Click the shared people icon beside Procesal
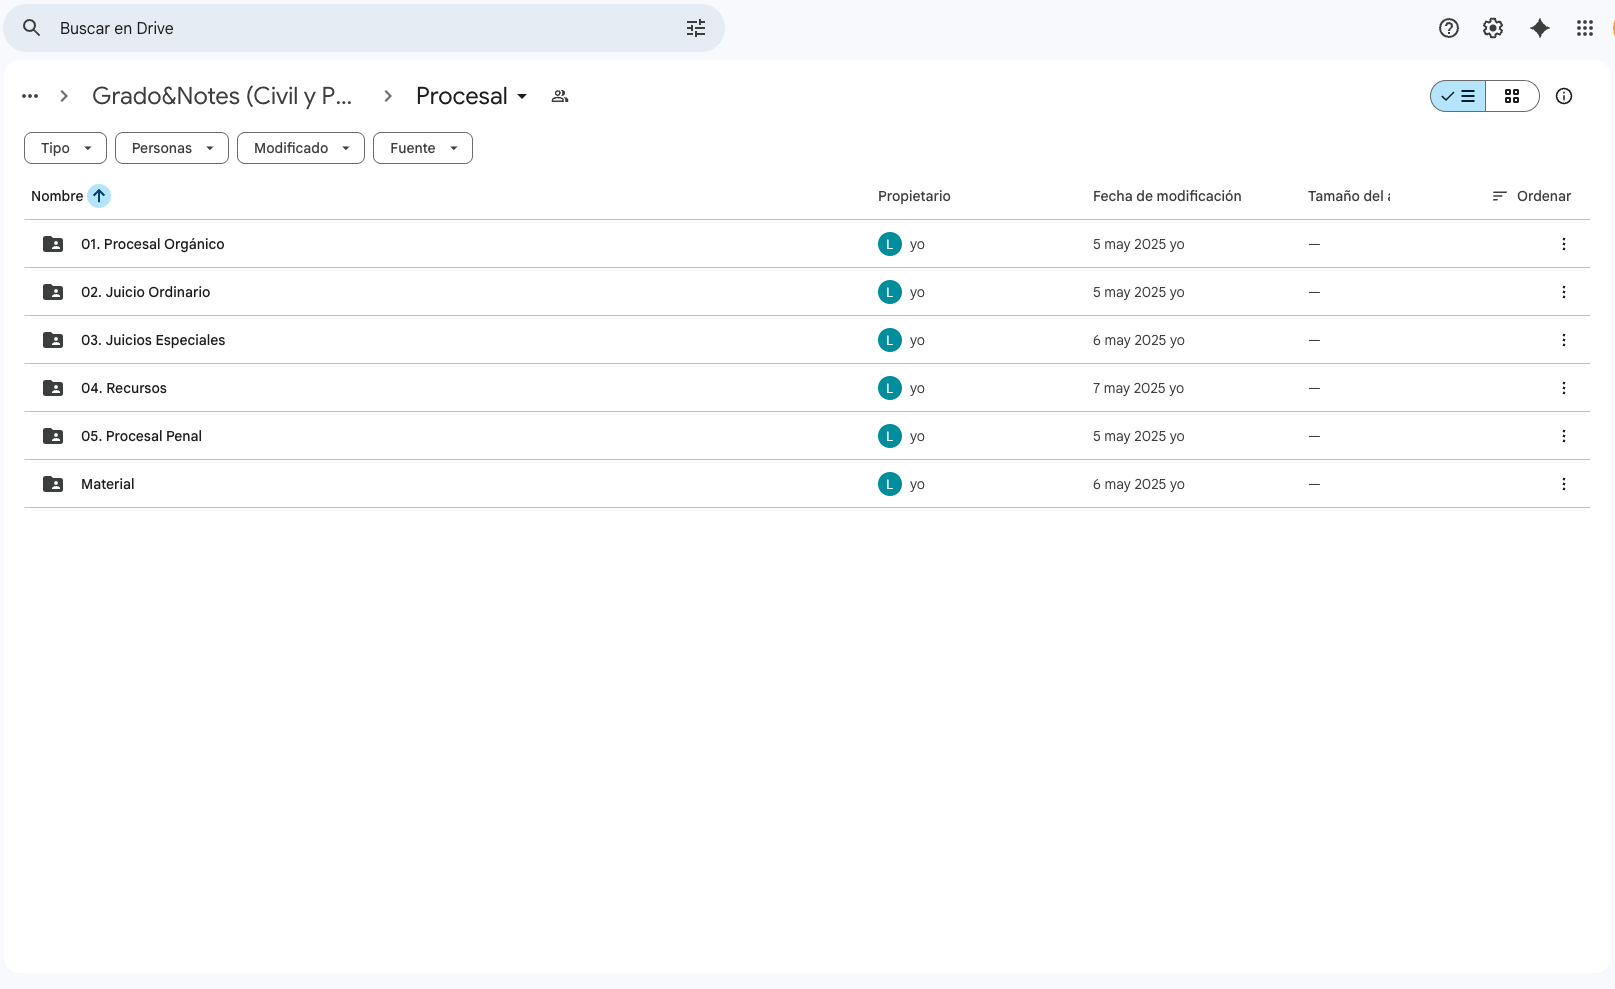1615x989 pixels. coord(560,96)
